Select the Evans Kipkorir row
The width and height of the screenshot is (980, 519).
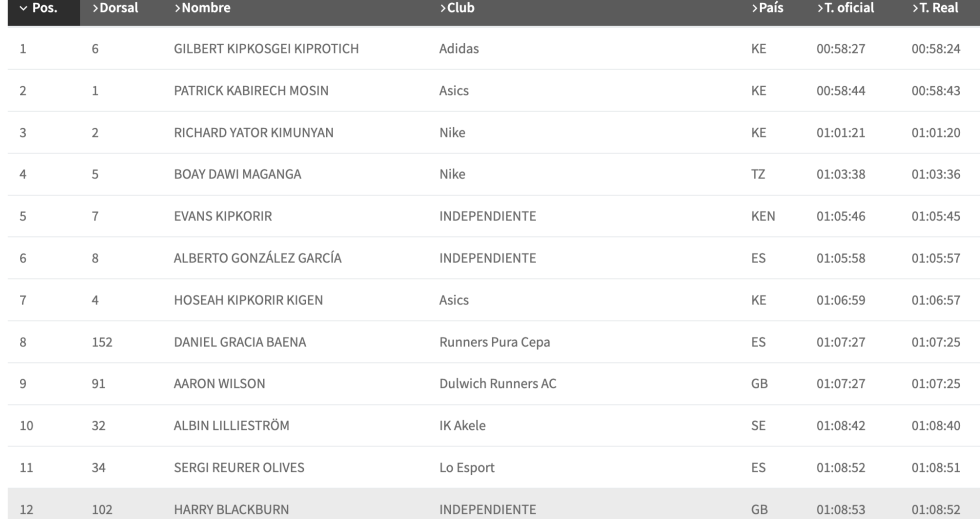(222, 216)
